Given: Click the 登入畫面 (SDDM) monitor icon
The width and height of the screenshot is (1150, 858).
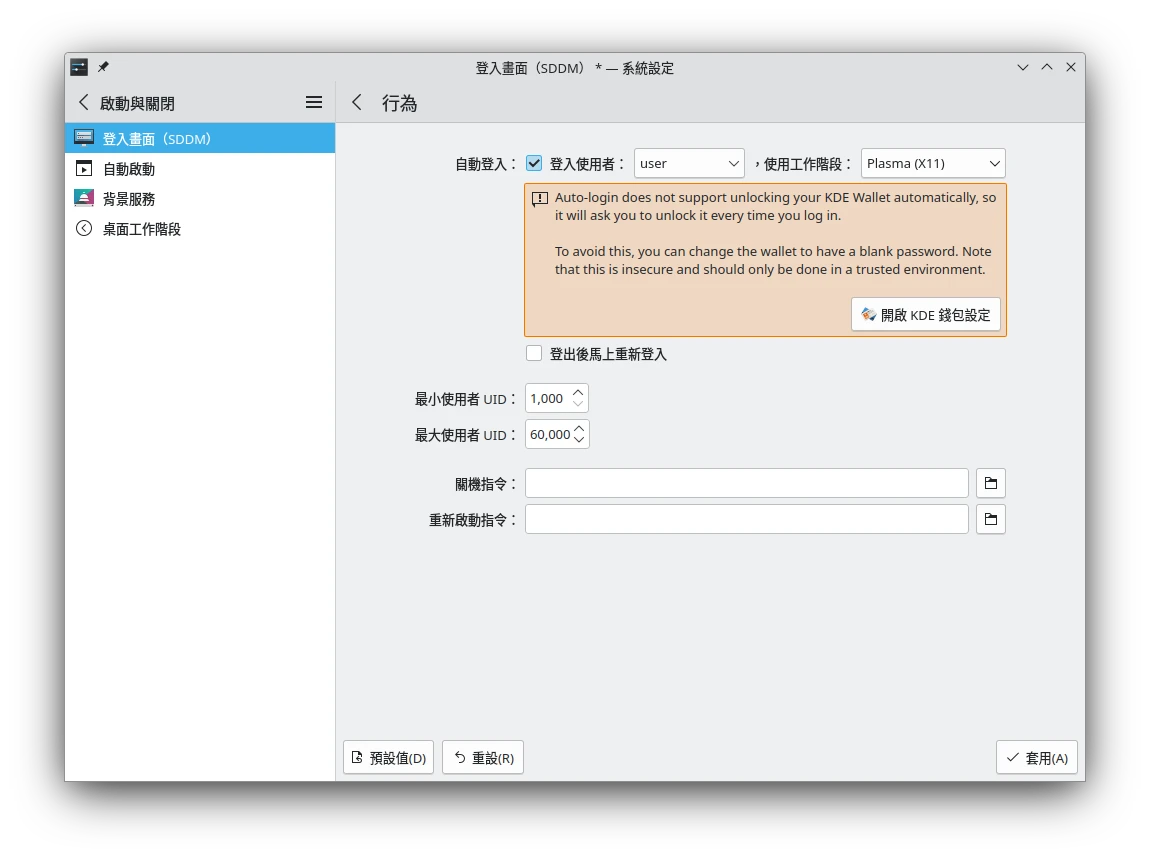Looking at the screenshot, I should click(84, 137).
